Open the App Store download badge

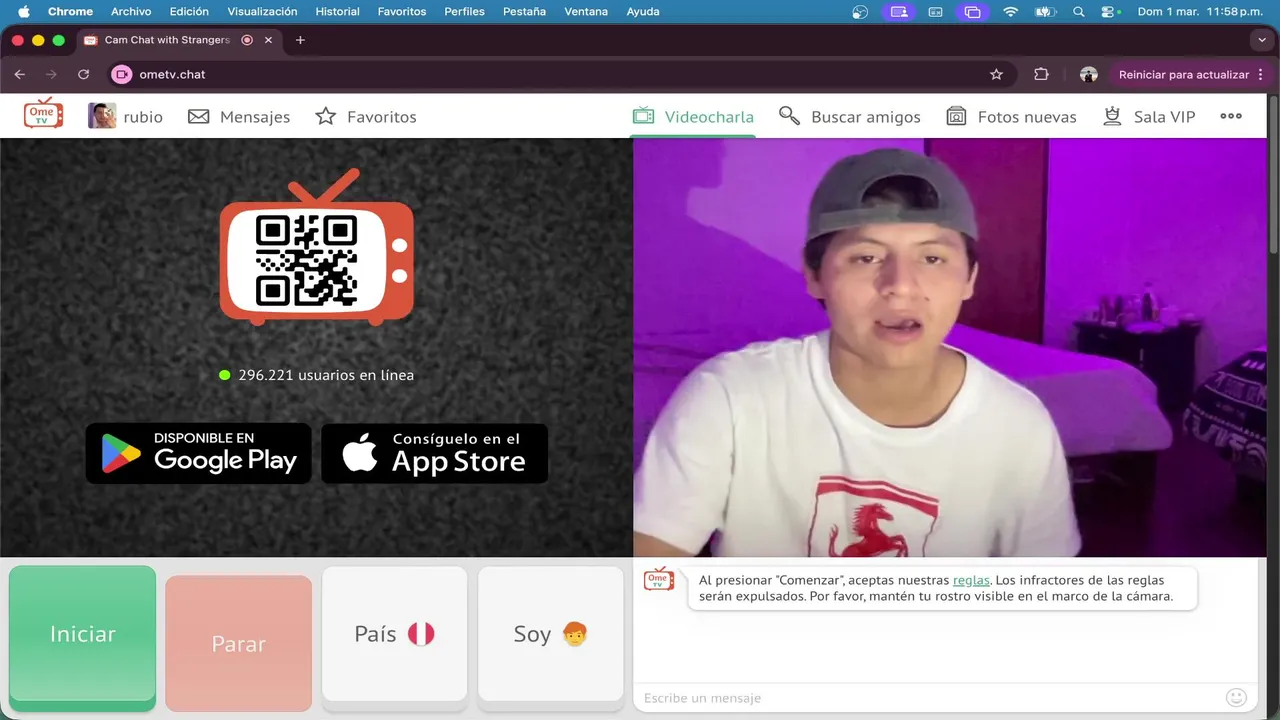tap(435, 453)
